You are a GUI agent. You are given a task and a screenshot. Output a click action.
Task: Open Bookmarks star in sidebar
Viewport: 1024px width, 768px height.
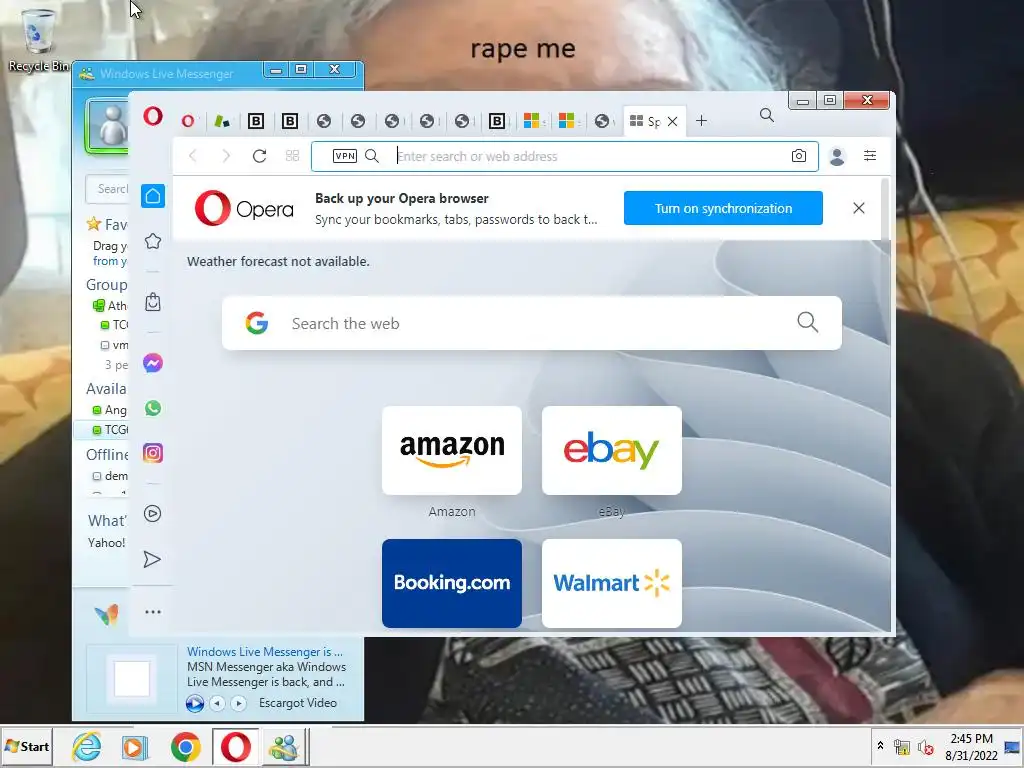153,241
